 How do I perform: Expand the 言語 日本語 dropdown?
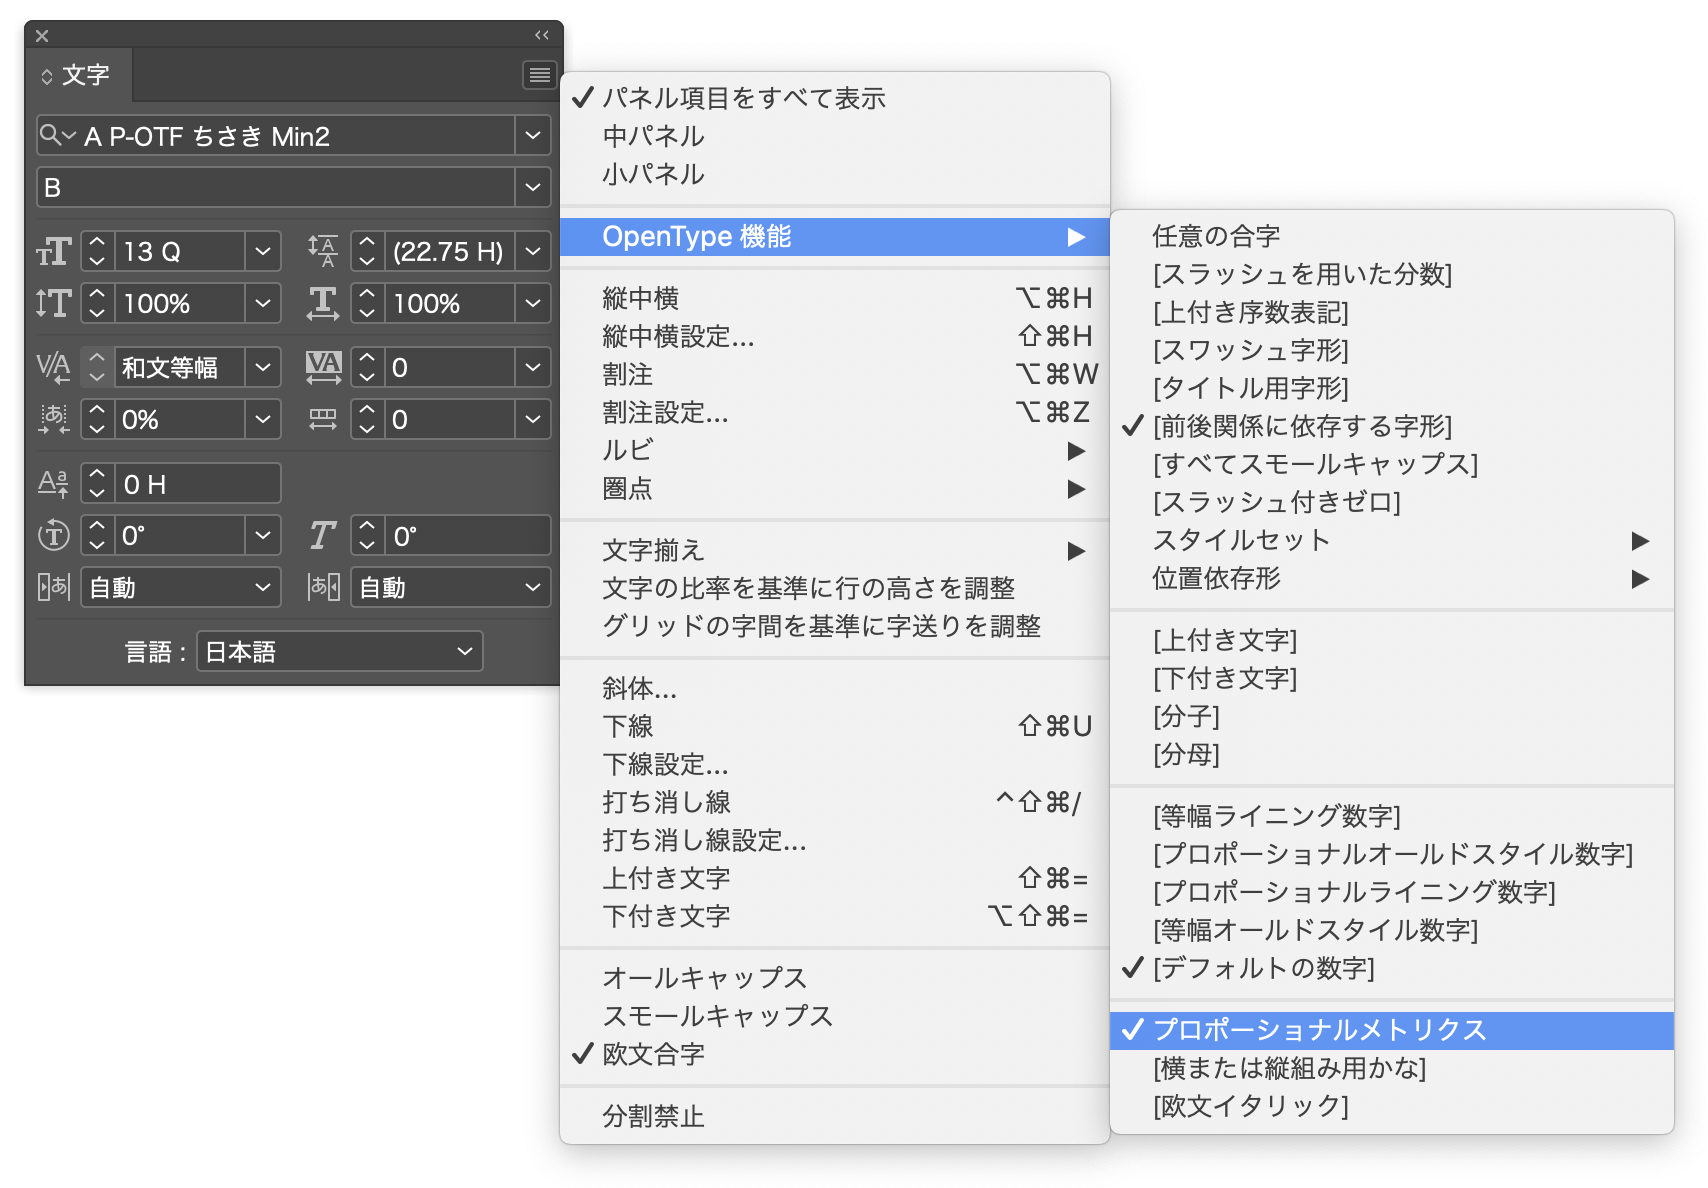coord(340,652)
